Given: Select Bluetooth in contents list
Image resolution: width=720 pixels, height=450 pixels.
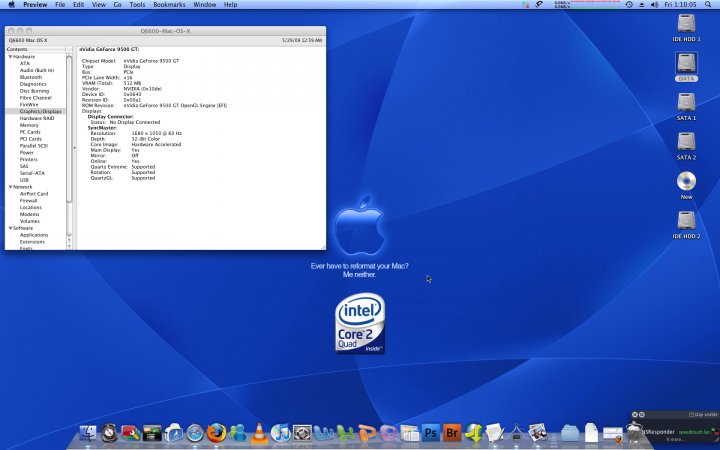Looking at the screenshot, I should [x=31, y=77].
